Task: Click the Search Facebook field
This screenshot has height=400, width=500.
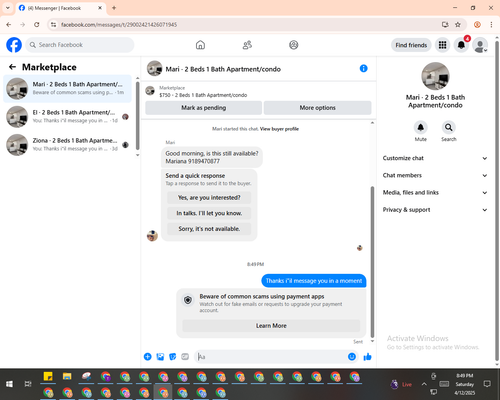Action: 80,45
